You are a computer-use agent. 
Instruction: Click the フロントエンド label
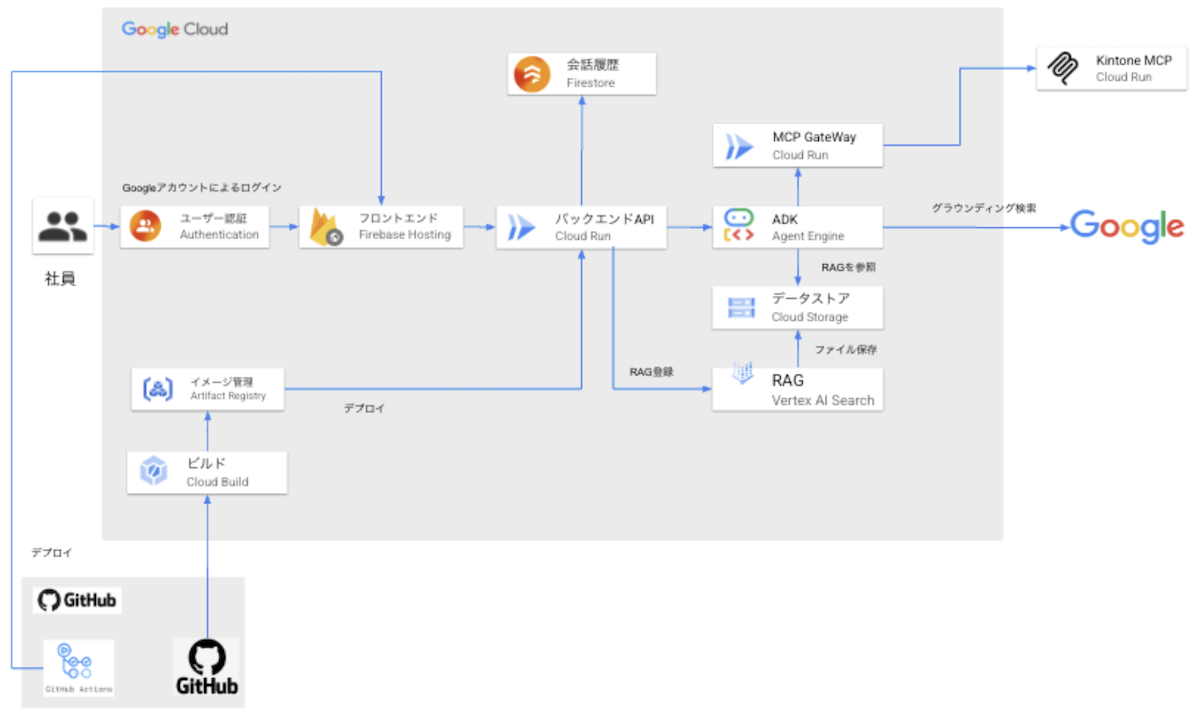tap(398, 218)
